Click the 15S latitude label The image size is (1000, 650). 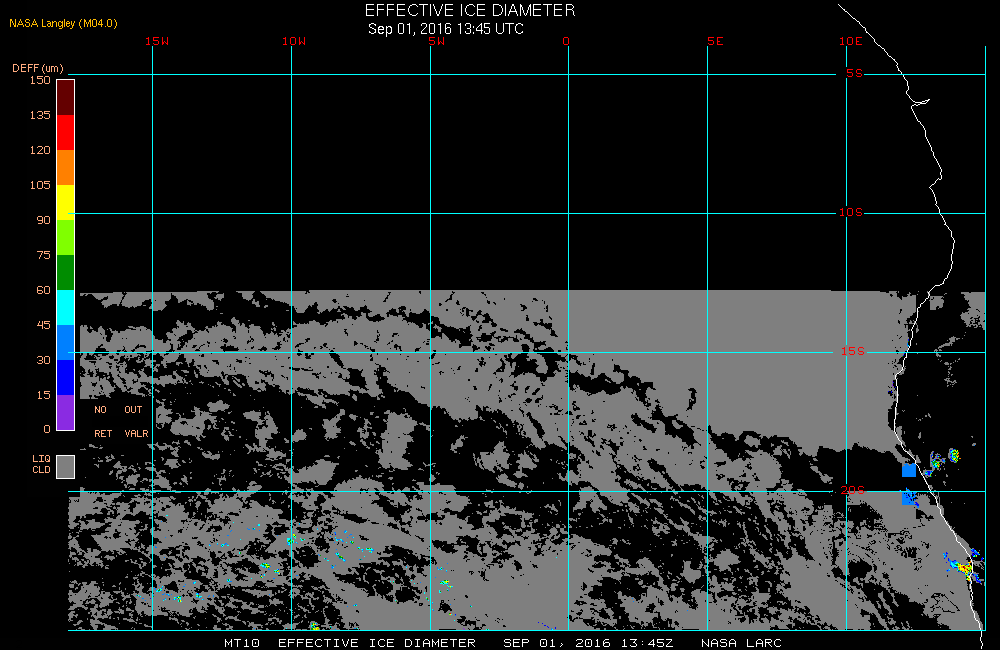click(x=853, y=351)
